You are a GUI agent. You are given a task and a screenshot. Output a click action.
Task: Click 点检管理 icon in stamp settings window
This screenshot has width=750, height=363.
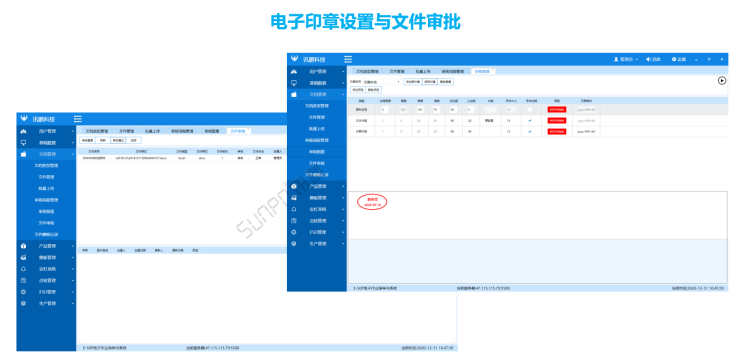294,220
